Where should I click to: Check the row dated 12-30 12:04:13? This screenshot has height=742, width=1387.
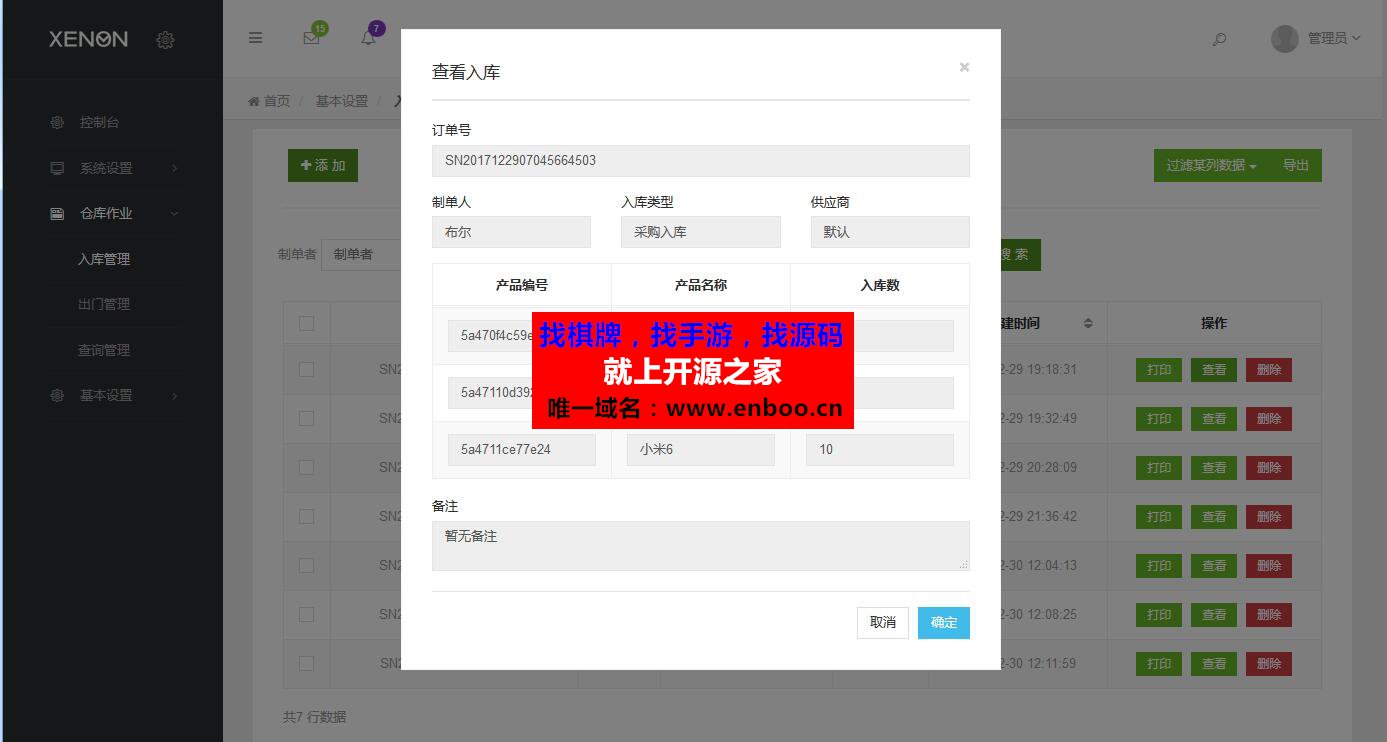306,565
